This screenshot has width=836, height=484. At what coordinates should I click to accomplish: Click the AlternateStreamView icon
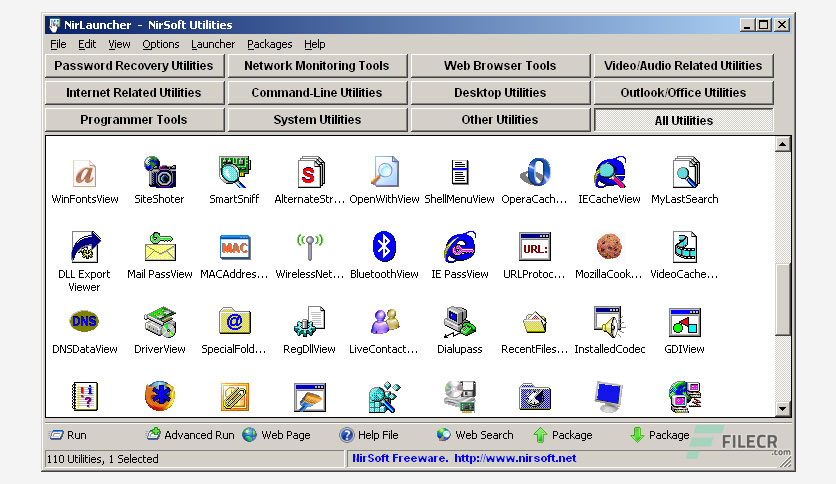310,172
